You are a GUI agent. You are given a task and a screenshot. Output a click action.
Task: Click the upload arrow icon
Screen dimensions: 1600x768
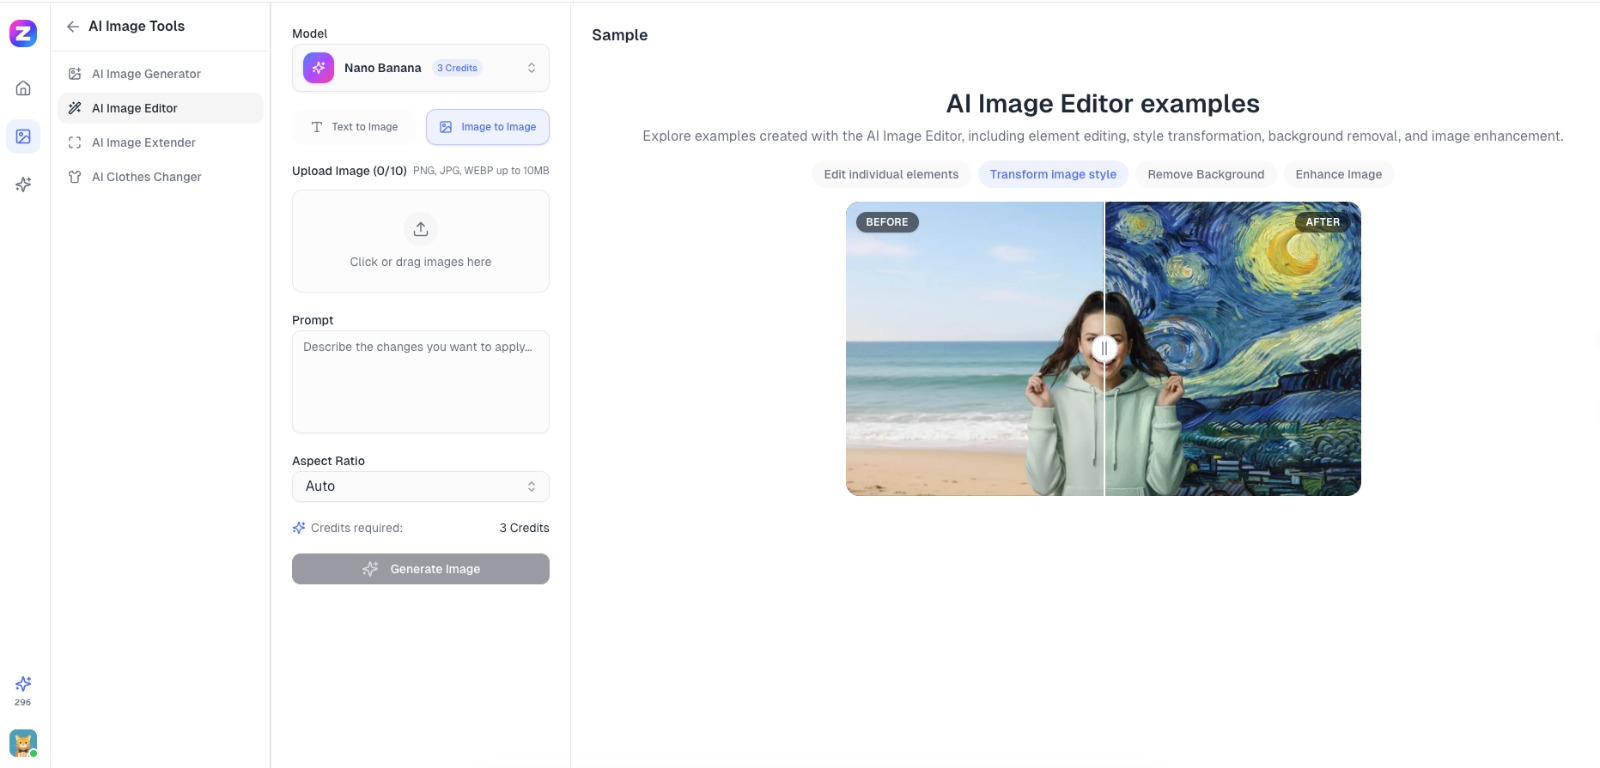click(x=421, y=229)
